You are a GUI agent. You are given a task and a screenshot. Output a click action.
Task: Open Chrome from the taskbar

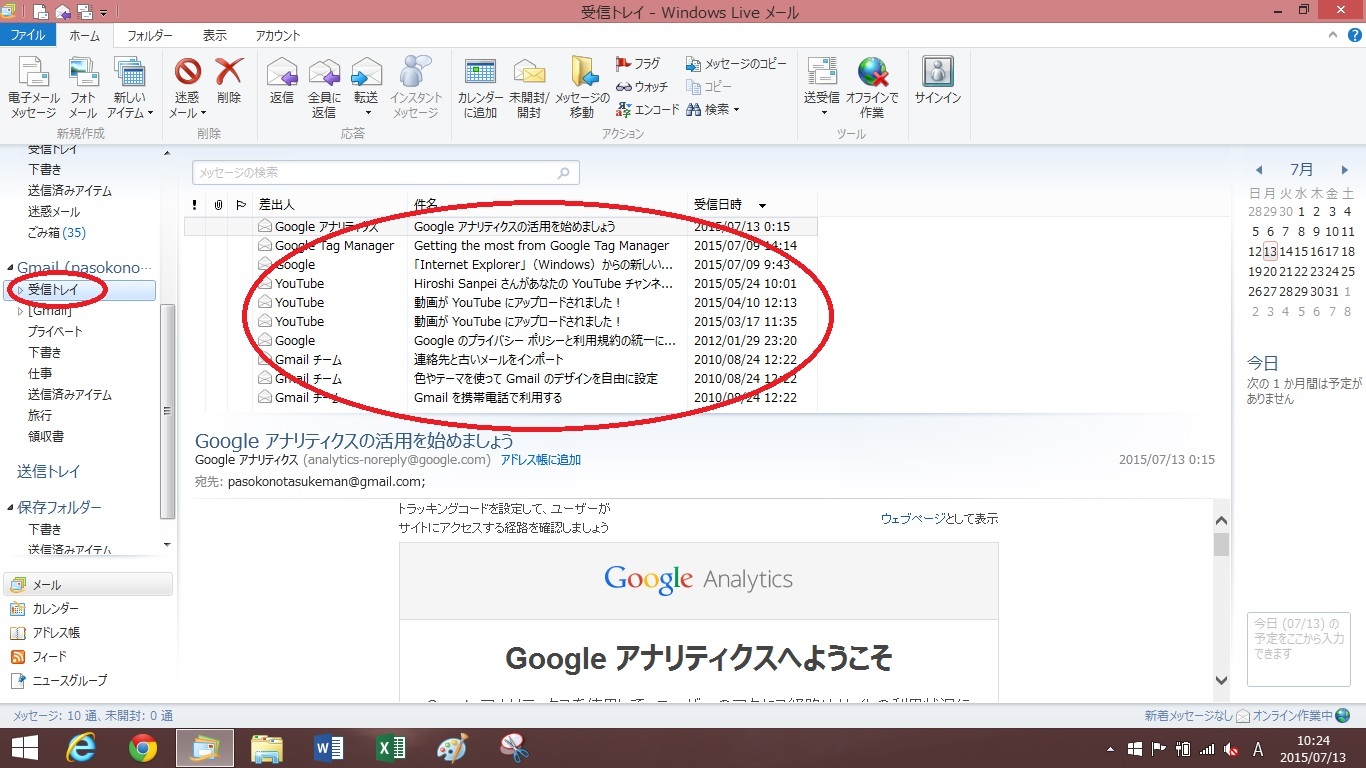point(143,748)
